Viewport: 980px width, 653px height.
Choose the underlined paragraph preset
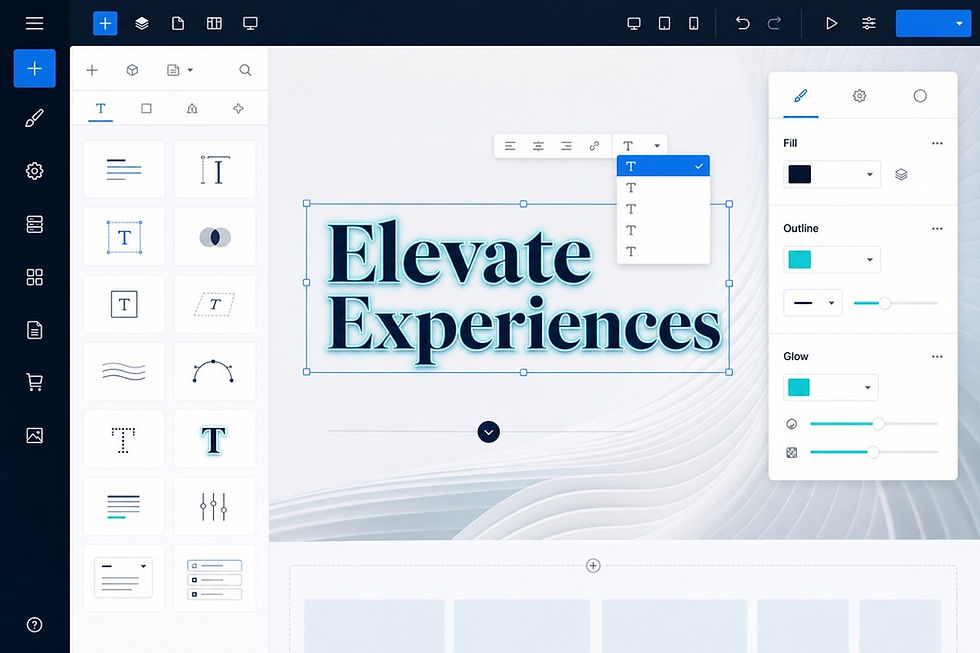[x=124, y=507]
